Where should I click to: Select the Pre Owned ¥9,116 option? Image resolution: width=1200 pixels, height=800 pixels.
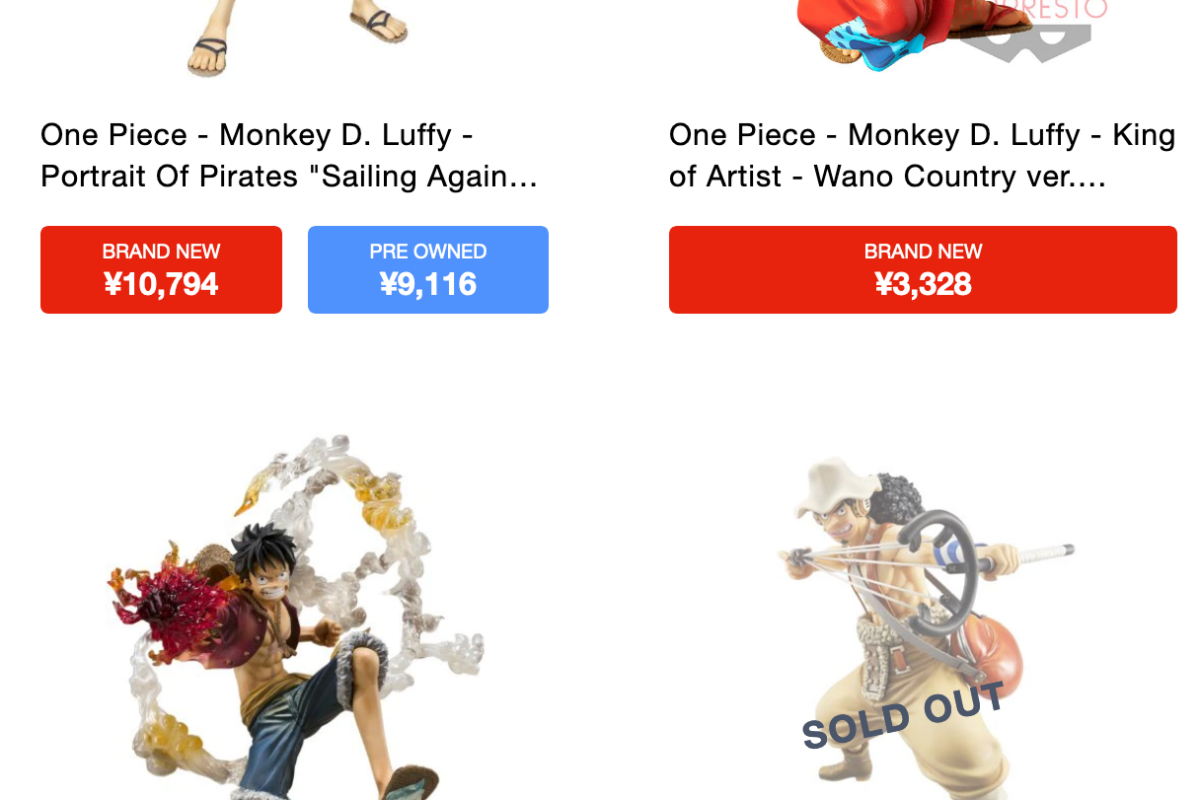[428, 270]
